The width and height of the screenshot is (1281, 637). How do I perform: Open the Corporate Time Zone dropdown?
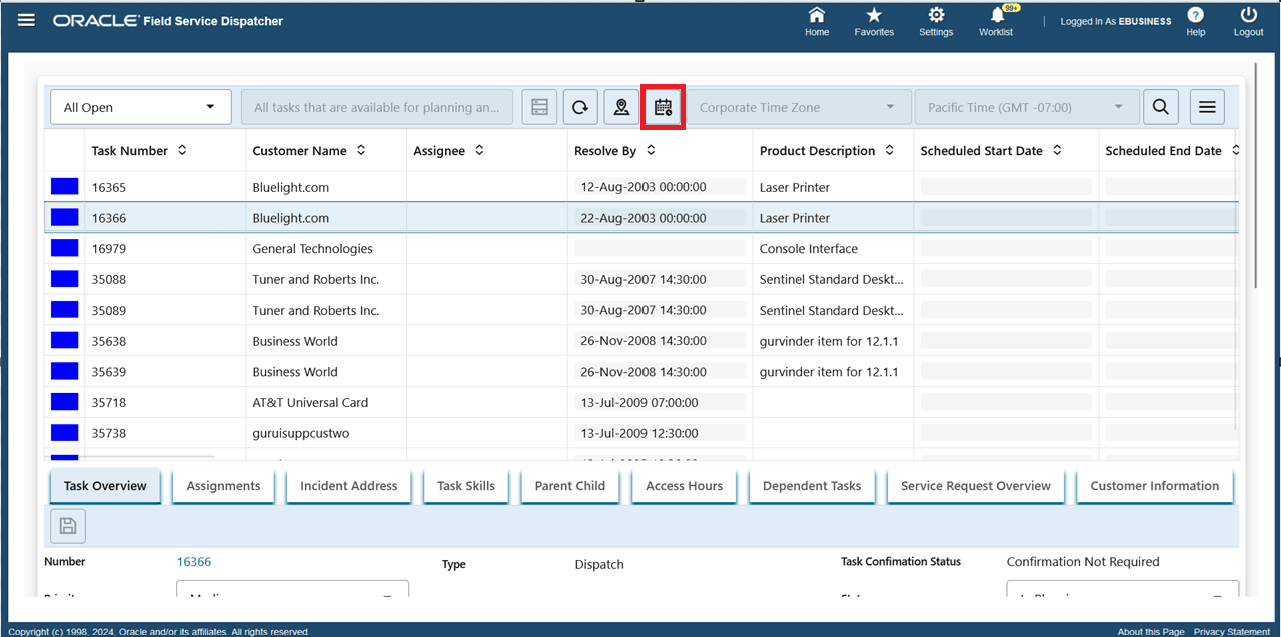[797, 107]
